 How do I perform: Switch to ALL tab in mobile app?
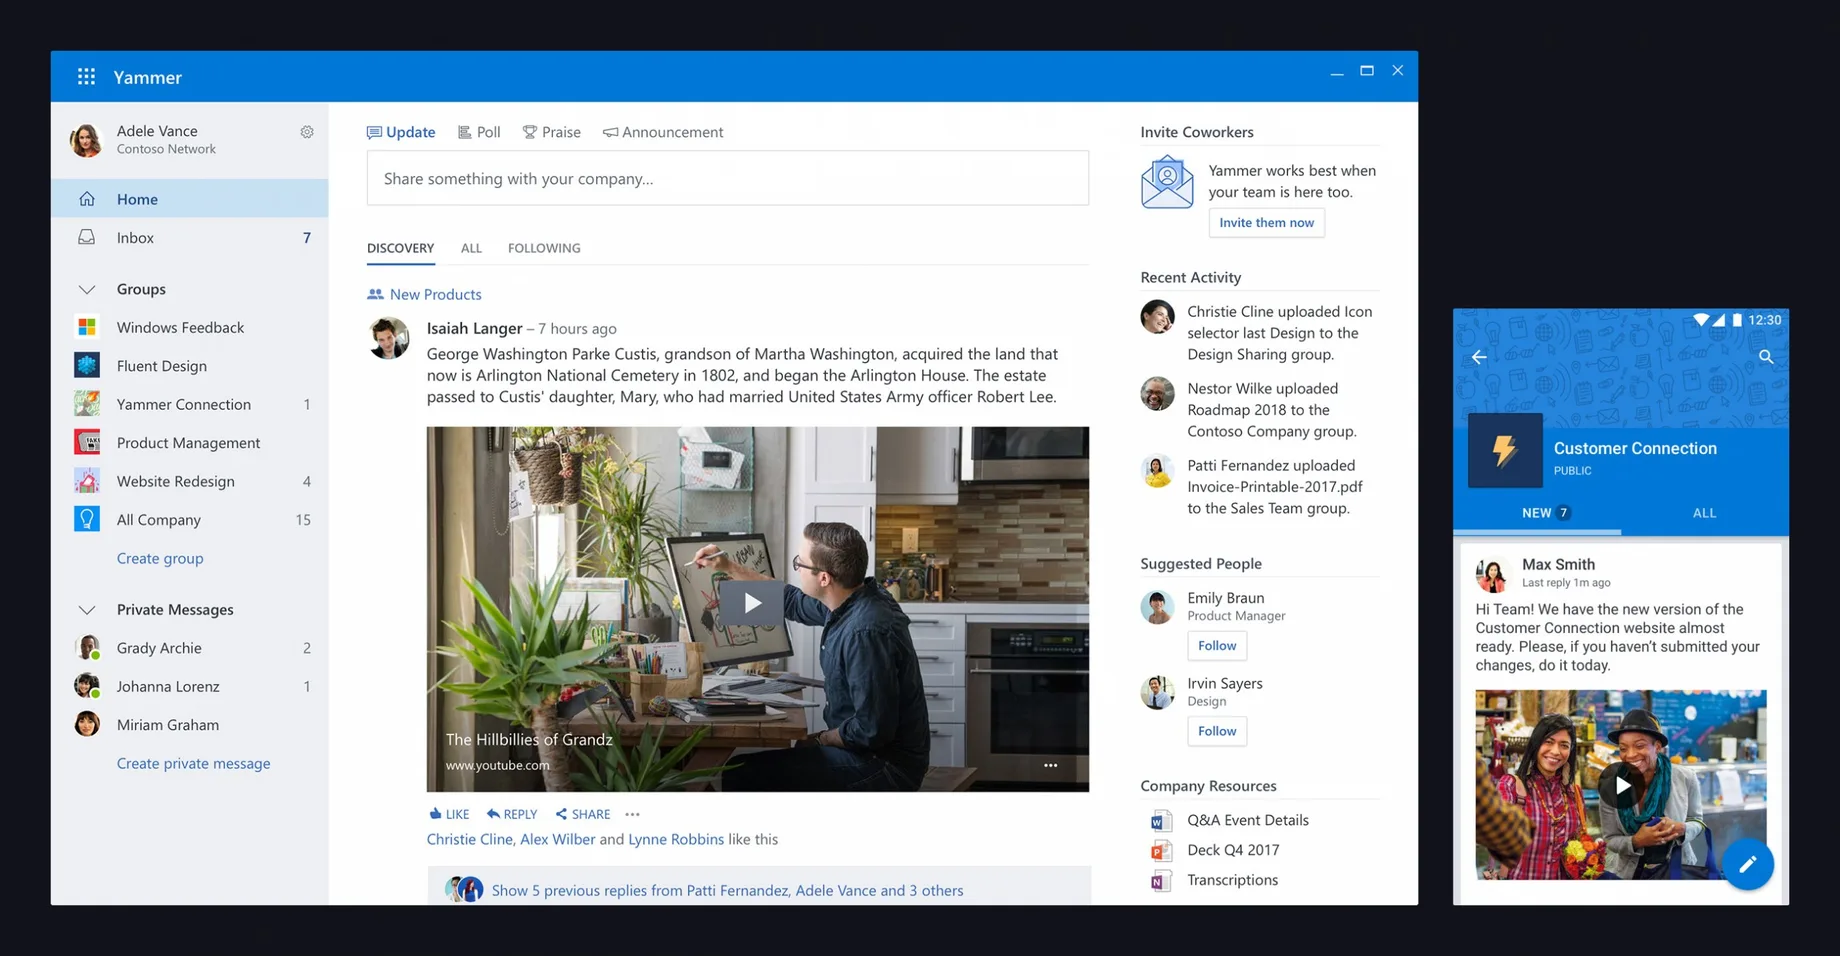click(x=1705, y=513)
